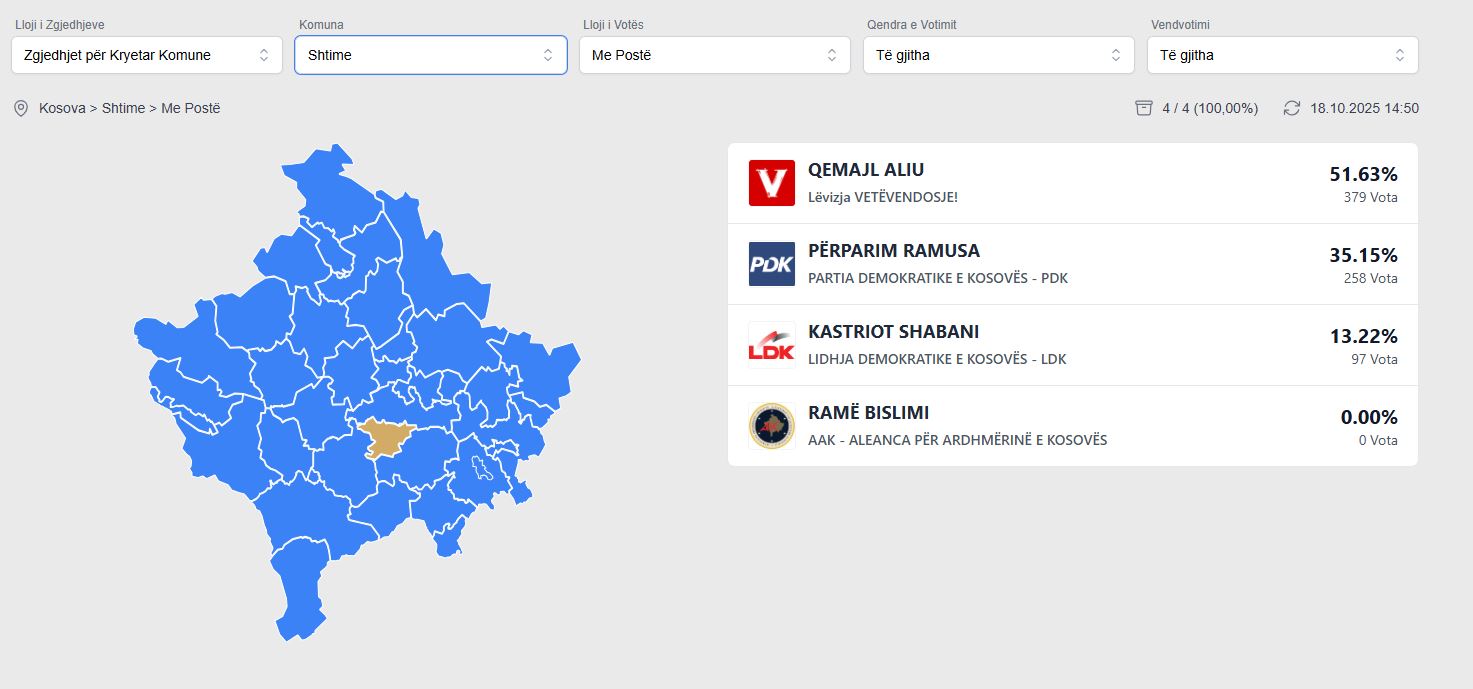Click the ballot box counted icon
Image resolution: width=1473 pixels, height=689 pixels.
[x=1144, y=108]
